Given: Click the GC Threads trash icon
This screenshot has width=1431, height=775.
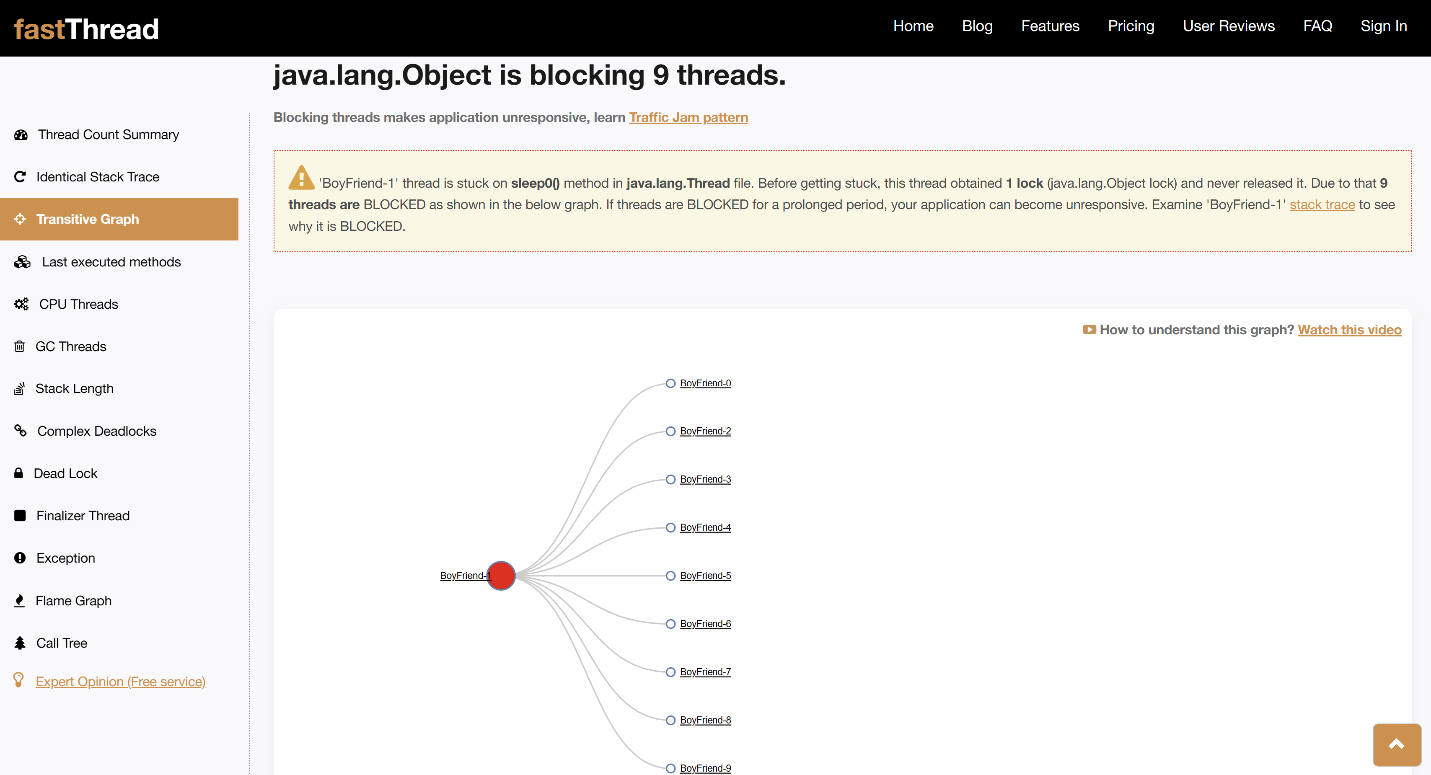Looking at the screenshot, I should (20, 347).
